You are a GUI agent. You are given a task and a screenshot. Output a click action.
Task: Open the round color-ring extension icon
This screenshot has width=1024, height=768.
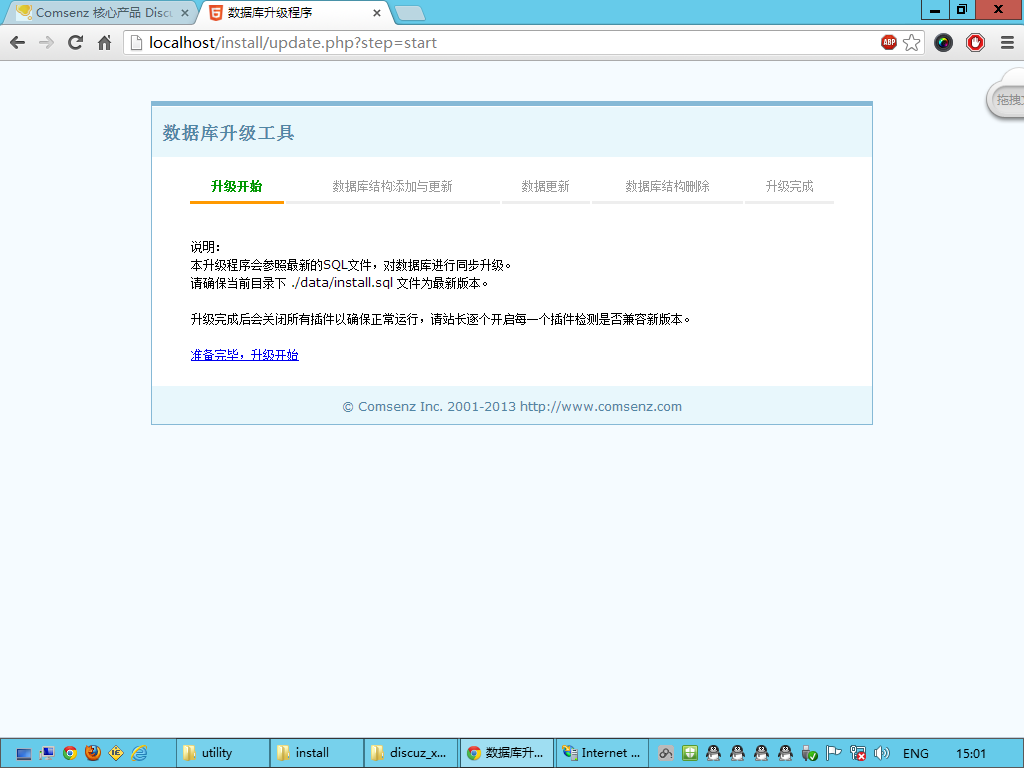click(x=944, y=43)
